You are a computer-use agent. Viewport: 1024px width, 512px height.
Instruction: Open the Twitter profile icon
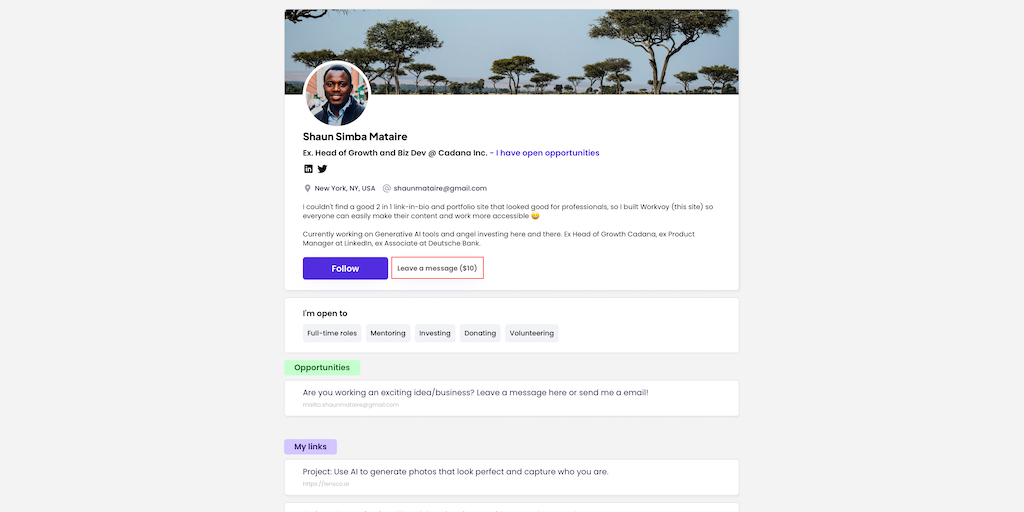coord(322,169)
